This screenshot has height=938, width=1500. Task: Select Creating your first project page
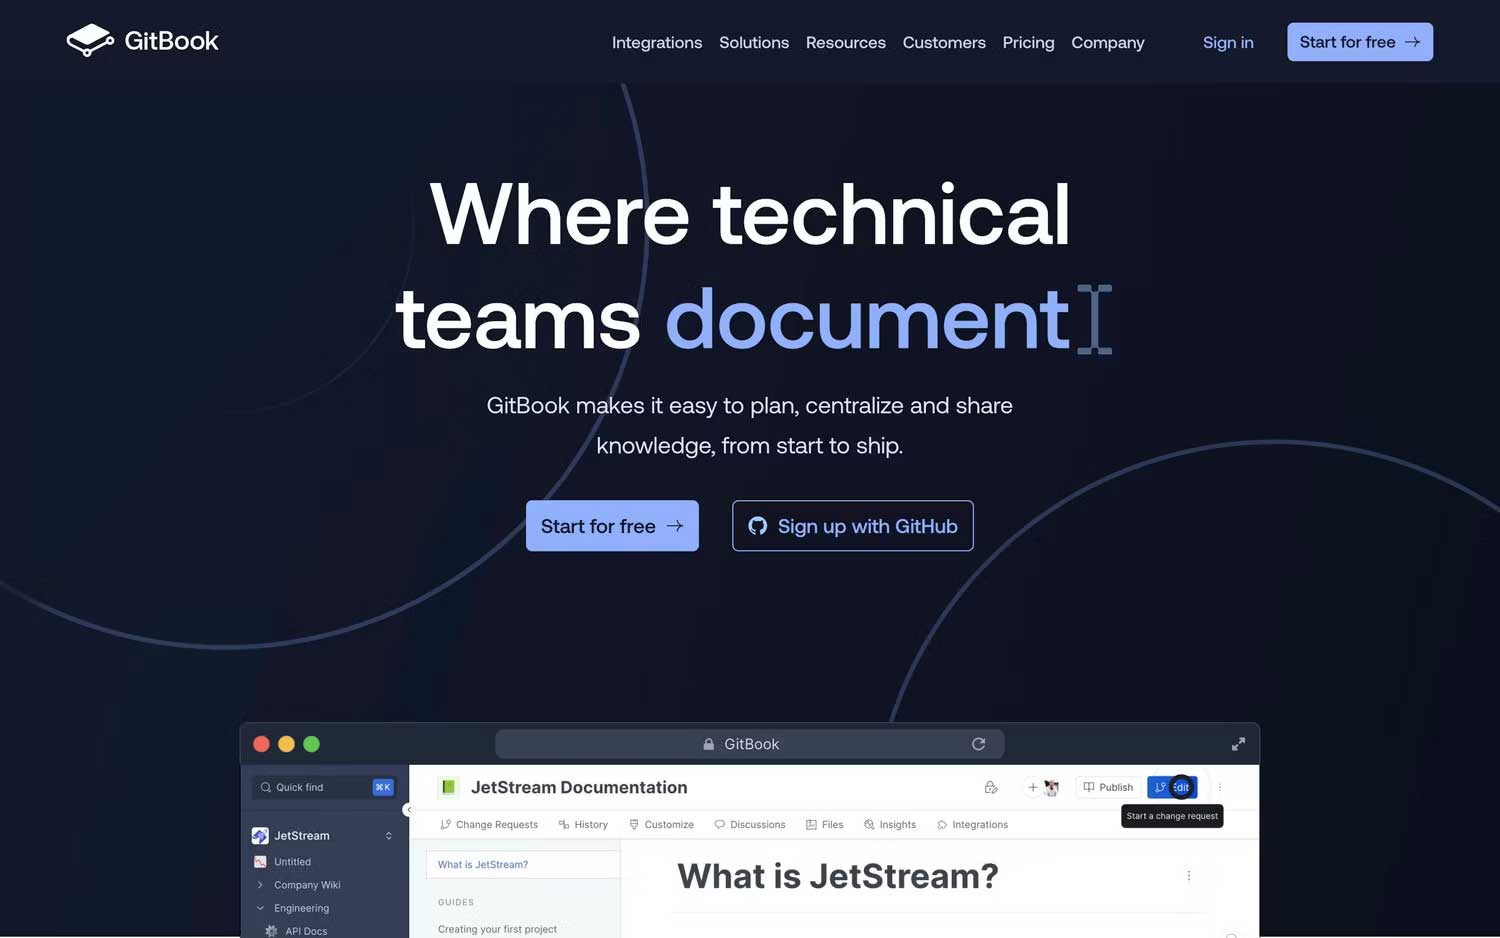point(497,929)
